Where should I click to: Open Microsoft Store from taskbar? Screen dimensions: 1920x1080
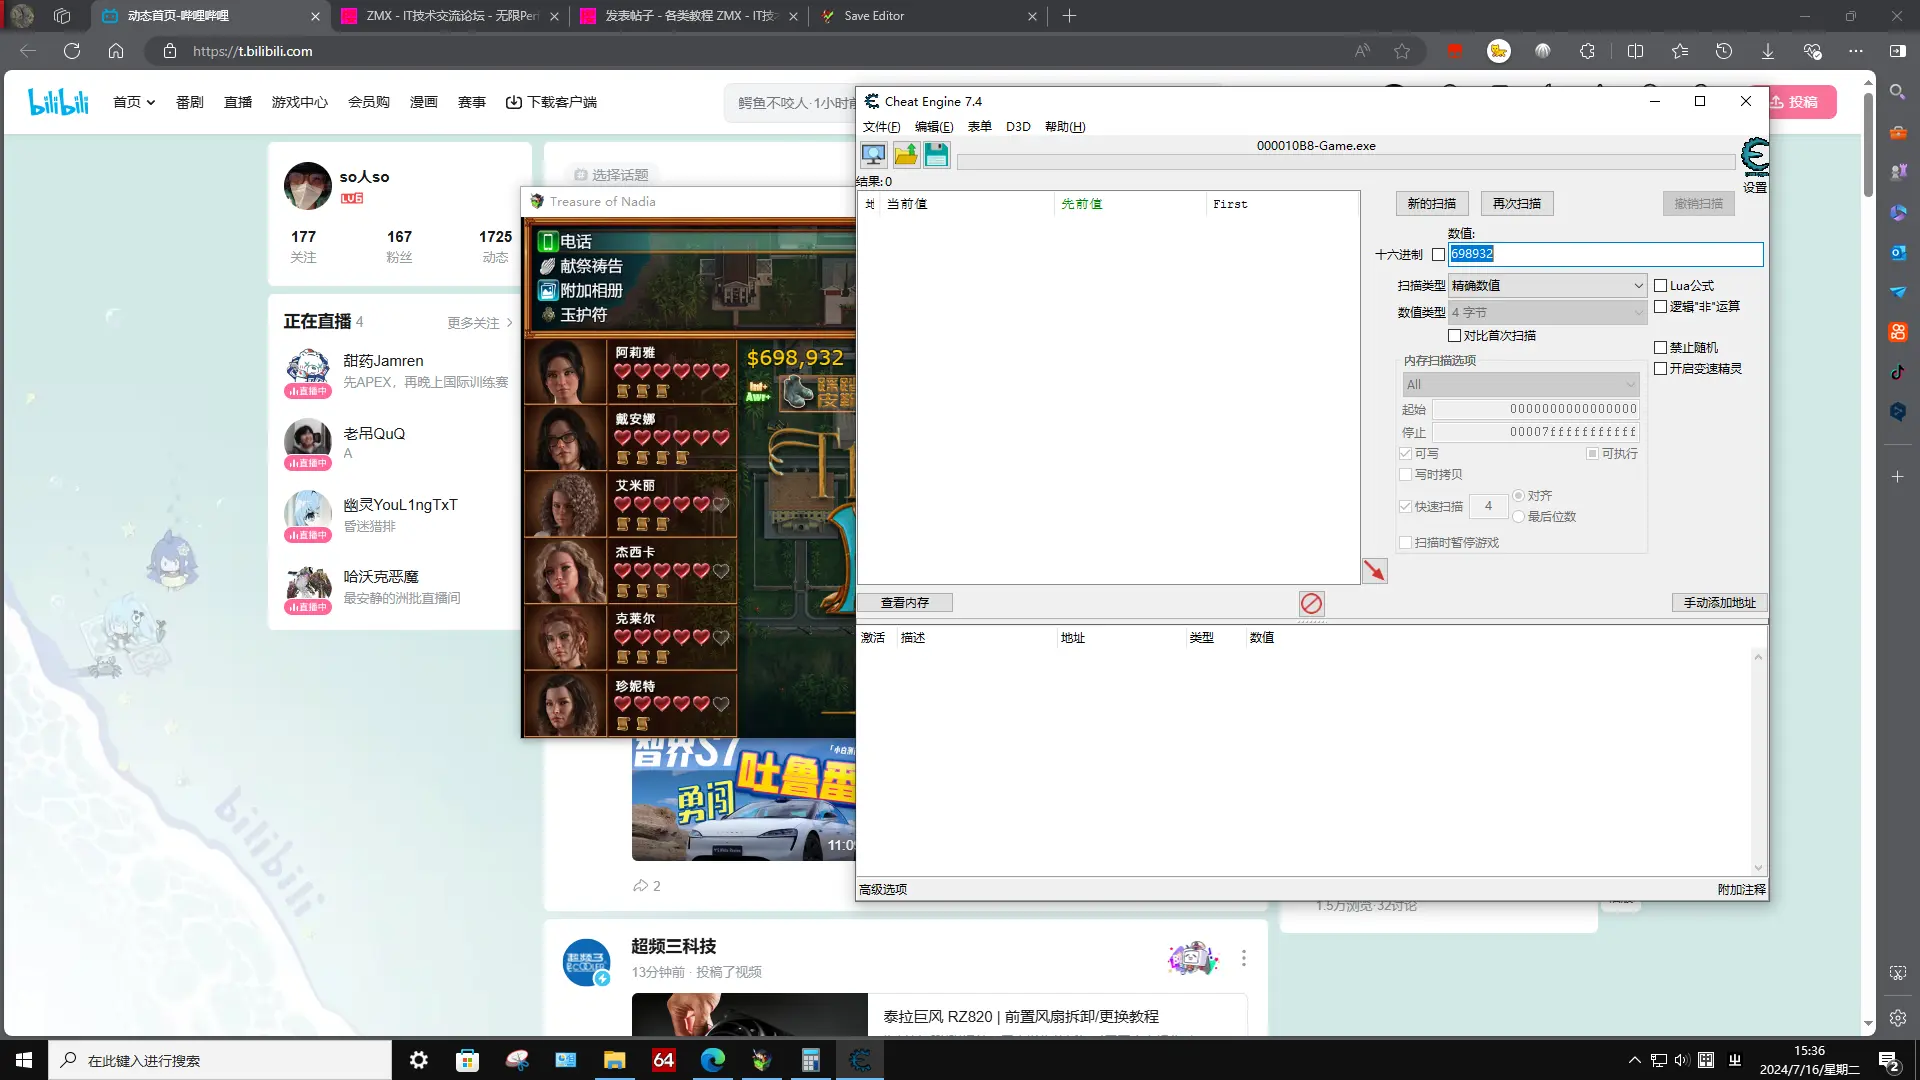pos(467,1060)
